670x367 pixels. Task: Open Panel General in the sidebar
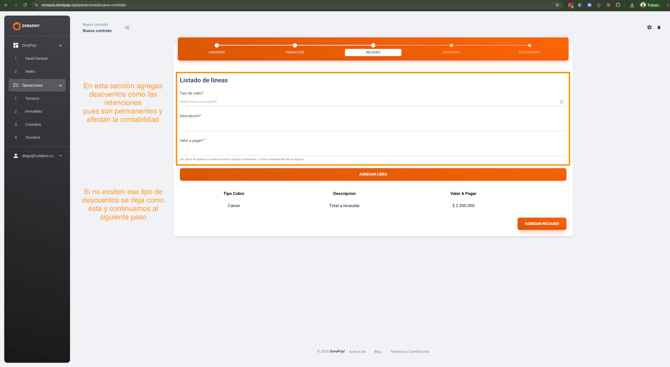(36, 59)
